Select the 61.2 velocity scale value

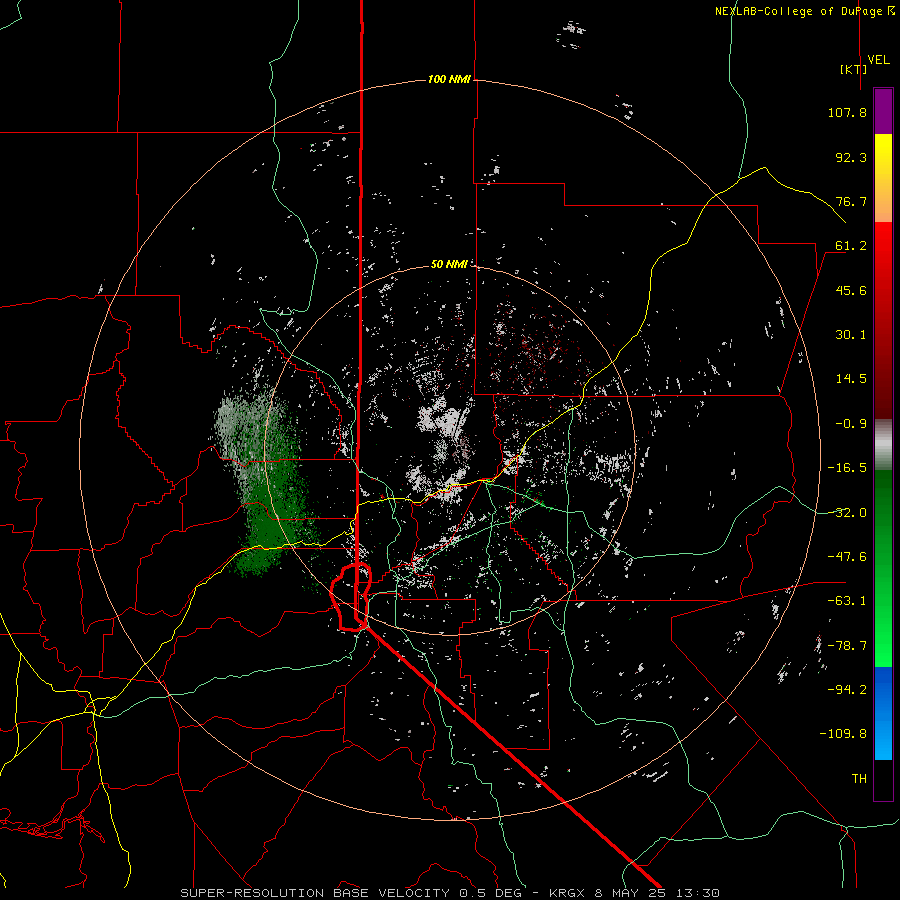click(851, 246)
